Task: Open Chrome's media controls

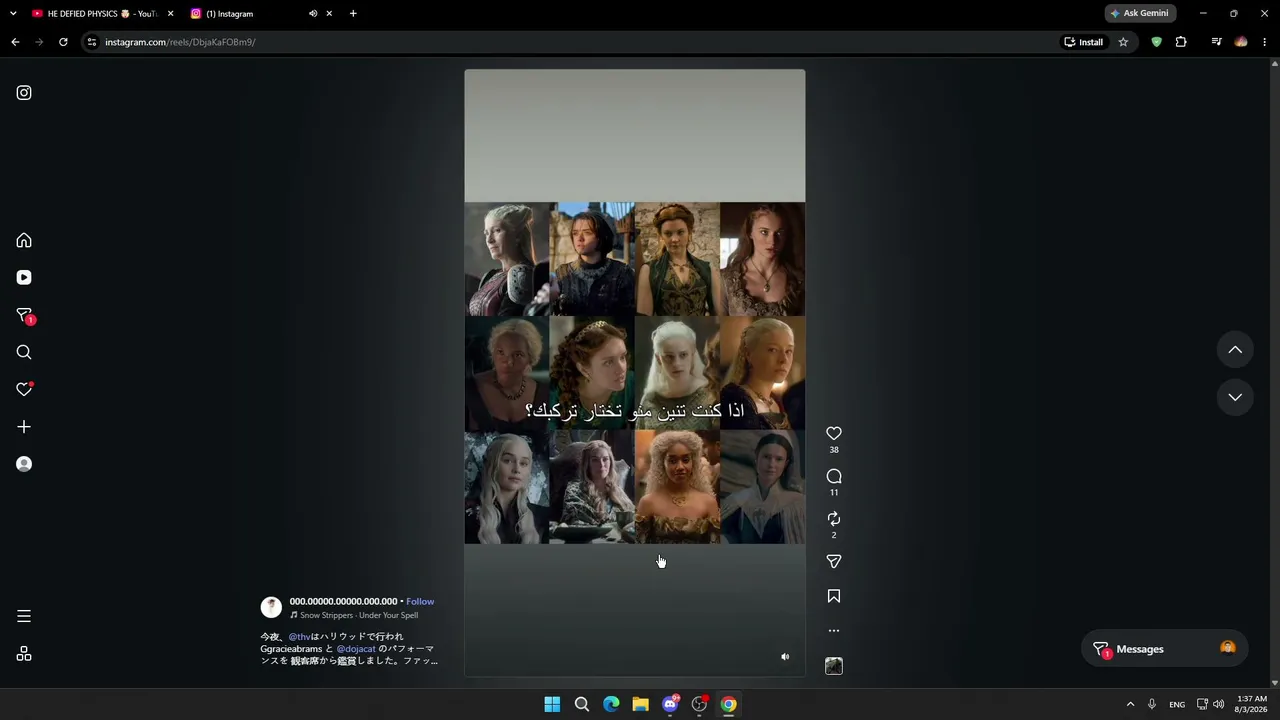Action: pyautogui.click(x=1216, y=42)
